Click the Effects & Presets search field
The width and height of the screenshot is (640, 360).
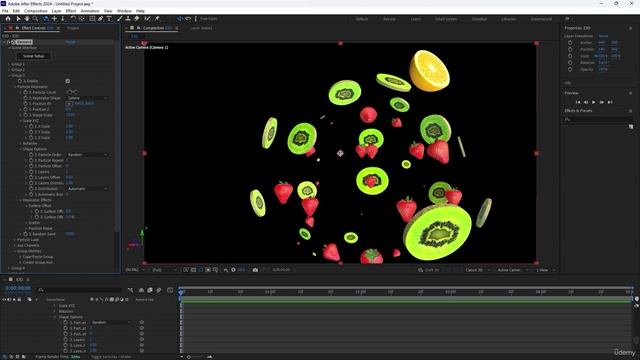(x=598, y=119)
